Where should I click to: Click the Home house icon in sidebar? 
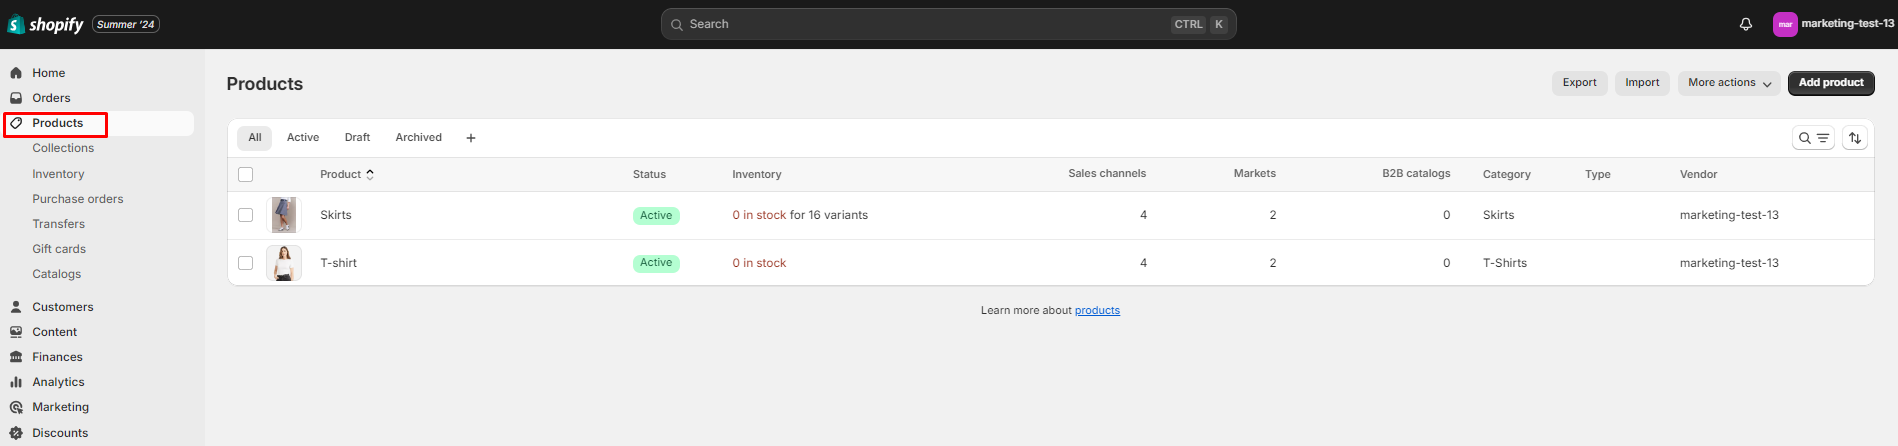[x=16, y=73]
